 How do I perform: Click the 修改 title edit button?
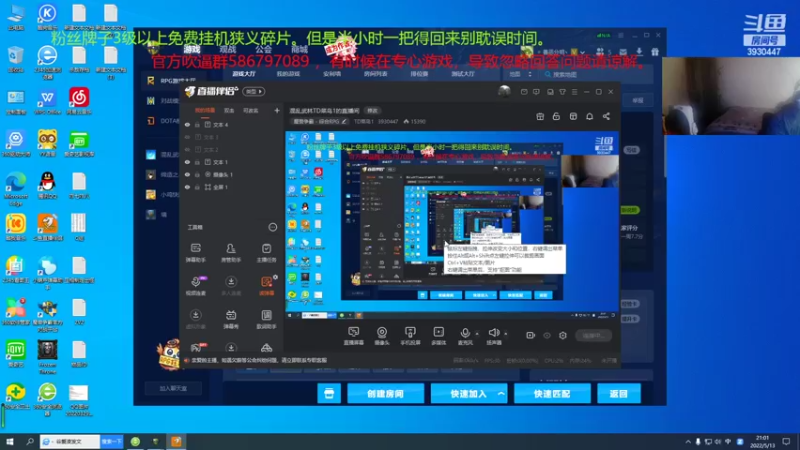pos(372,111)
